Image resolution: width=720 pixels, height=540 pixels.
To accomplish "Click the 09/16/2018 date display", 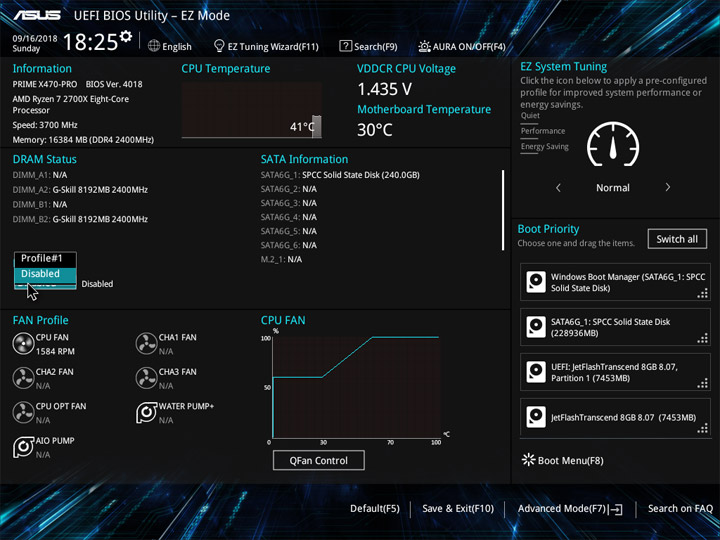I will tap(35, 39).
